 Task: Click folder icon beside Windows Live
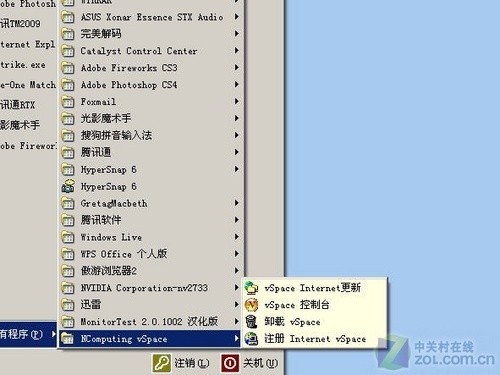pos(68,237)
